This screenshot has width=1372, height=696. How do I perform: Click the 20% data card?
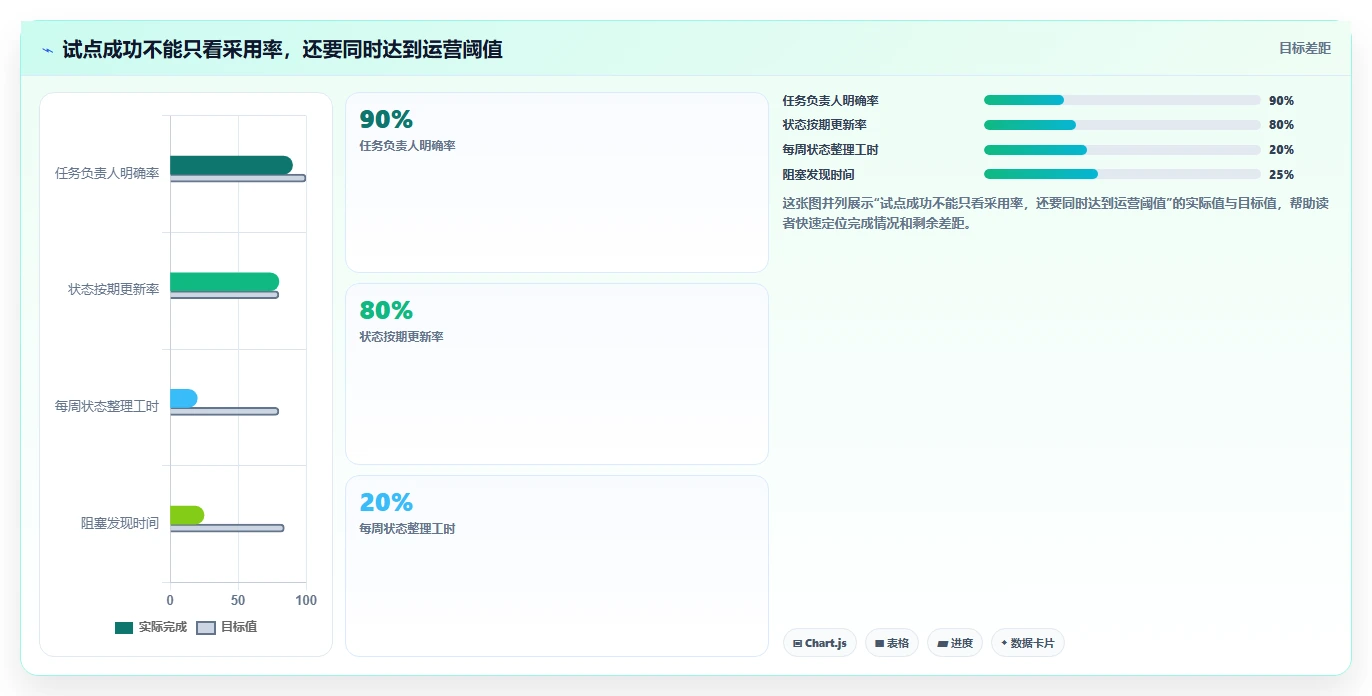[557, 566]
